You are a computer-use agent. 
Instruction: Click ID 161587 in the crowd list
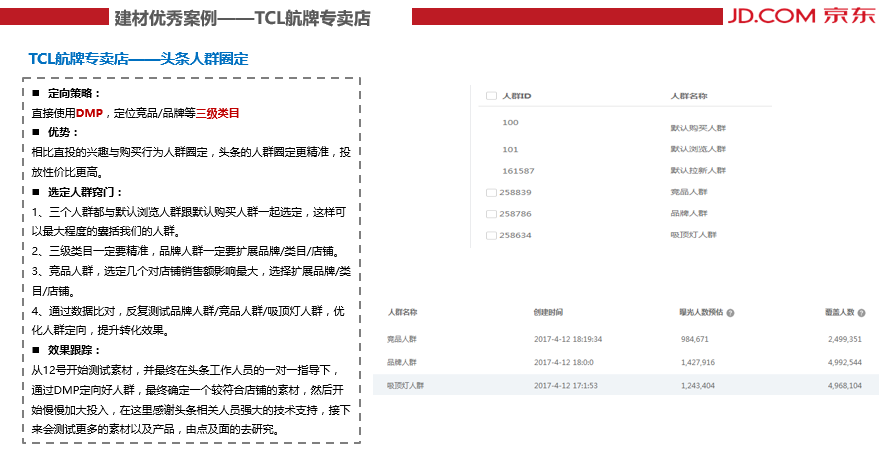(518, 171)
